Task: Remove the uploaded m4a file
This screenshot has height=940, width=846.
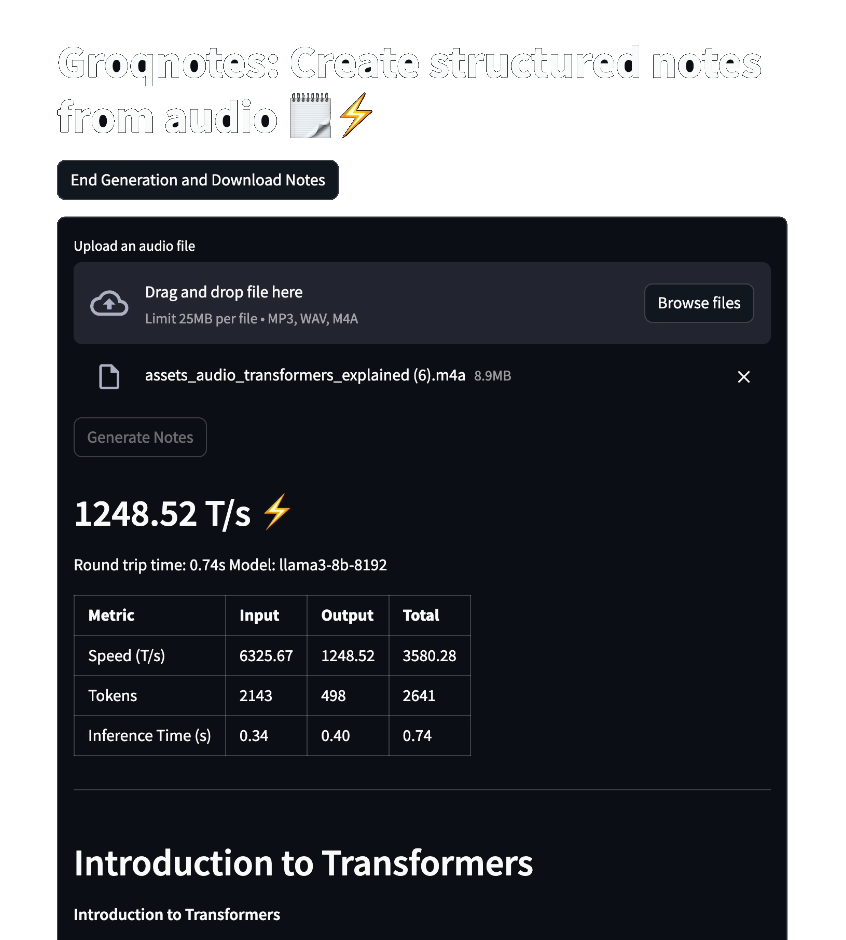Action: click(743, 376)
